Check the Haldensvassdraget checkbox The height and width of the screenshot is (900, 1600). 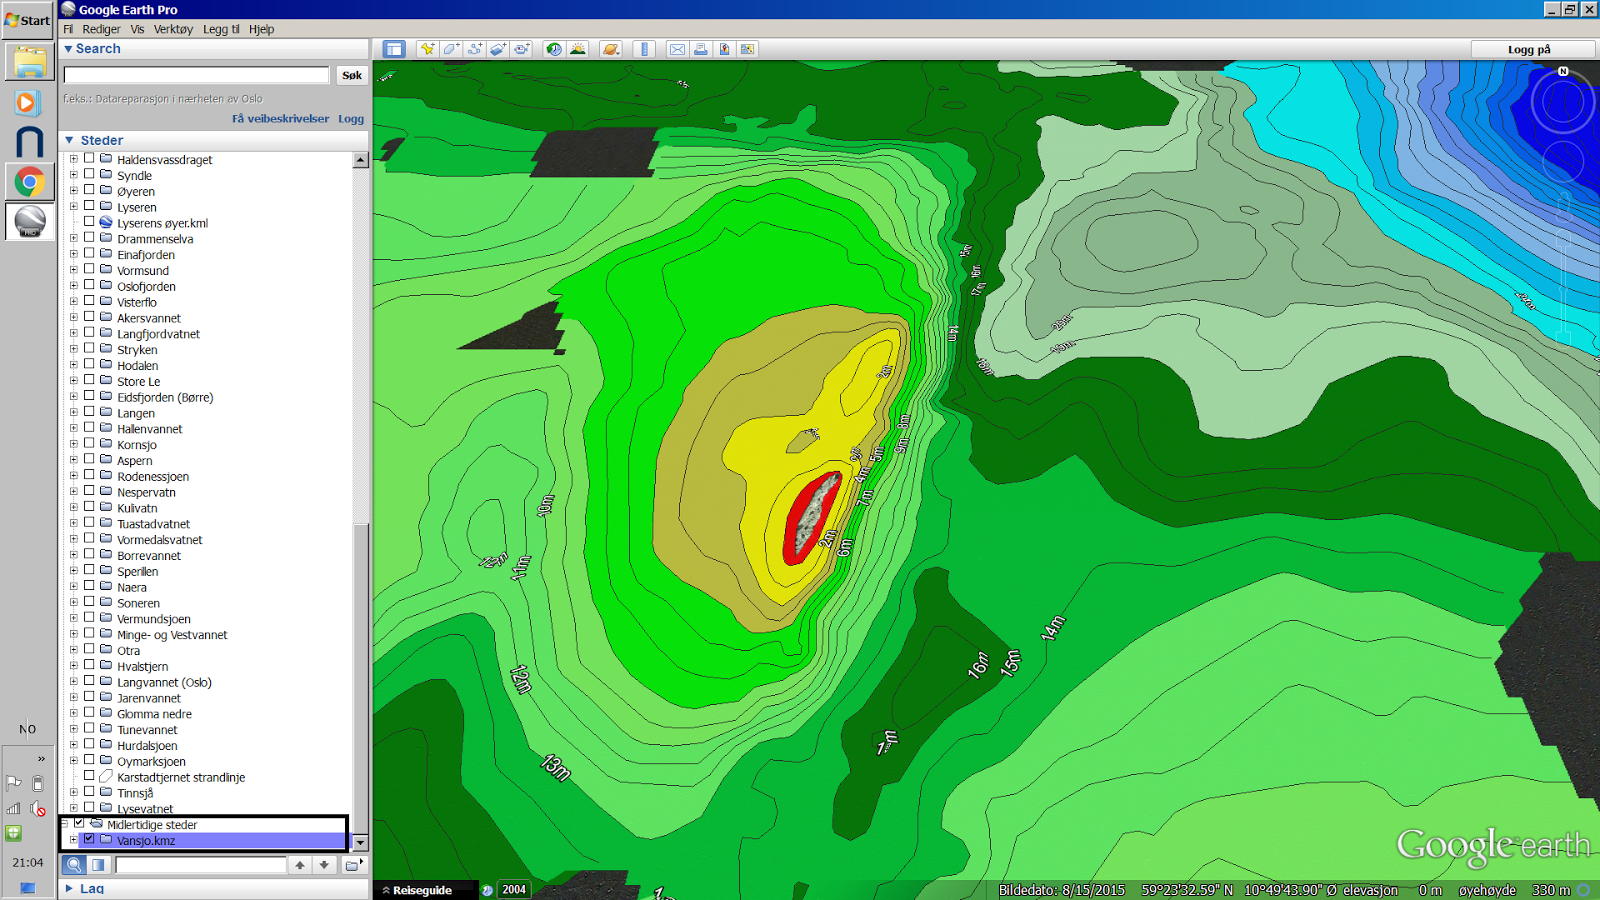(89, 159)
